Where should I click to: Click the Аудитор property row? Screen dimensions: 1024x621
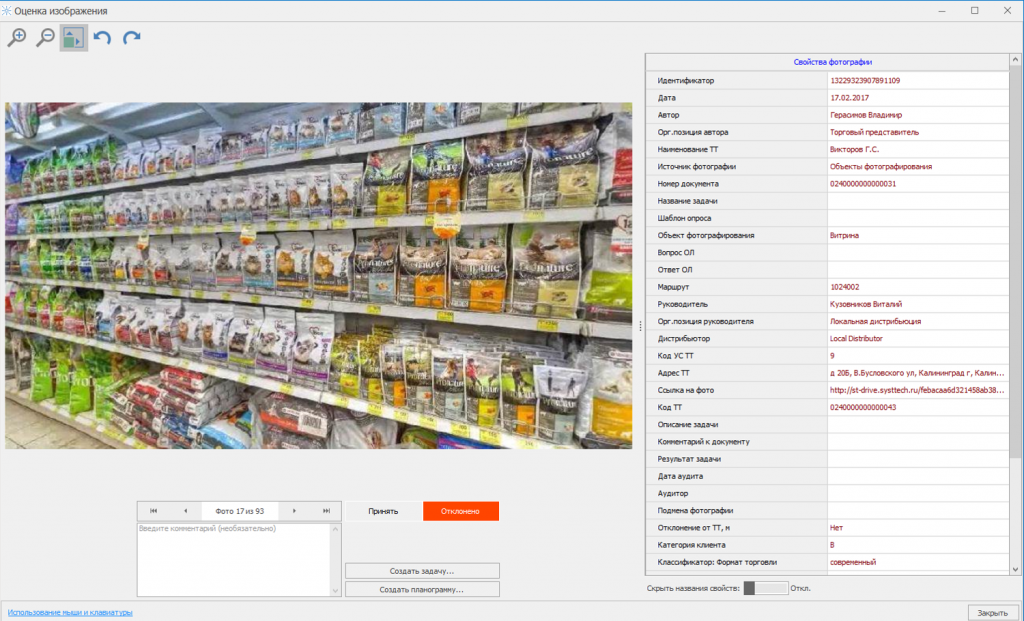point(827,493)
